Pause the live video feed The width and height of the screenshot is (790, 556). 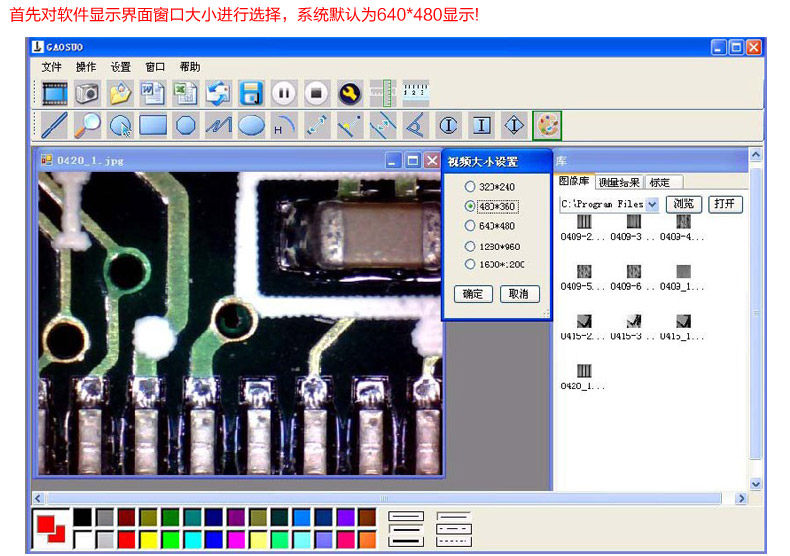point(284,93)
